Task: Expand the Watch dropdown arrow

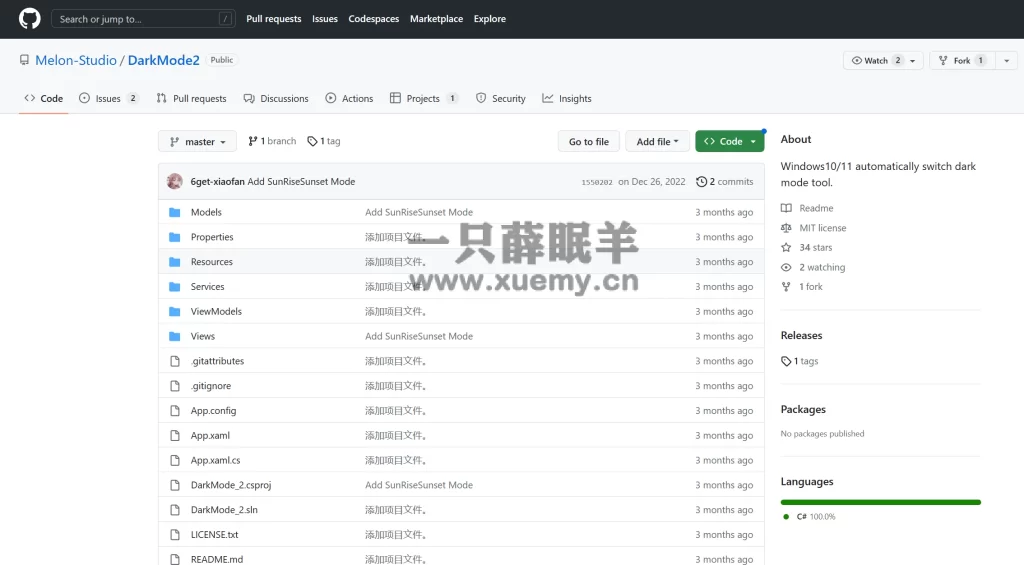Action: [913, 60]
